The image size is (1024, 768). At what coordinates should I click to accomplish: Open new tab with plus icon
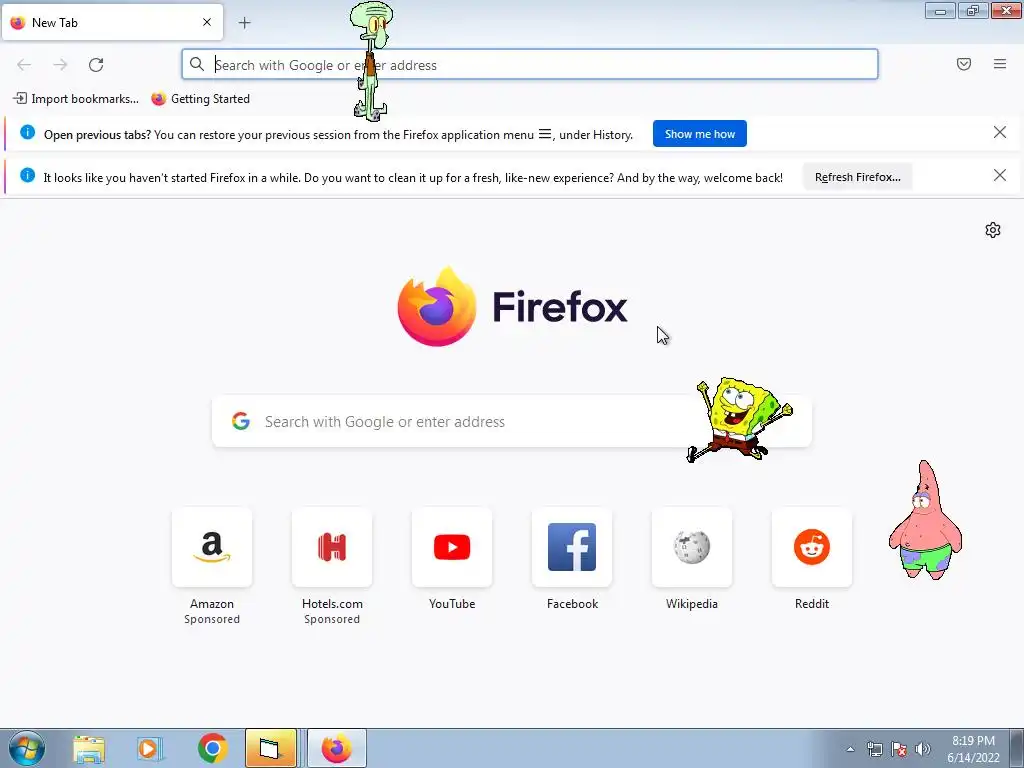[x=244, y=23]
